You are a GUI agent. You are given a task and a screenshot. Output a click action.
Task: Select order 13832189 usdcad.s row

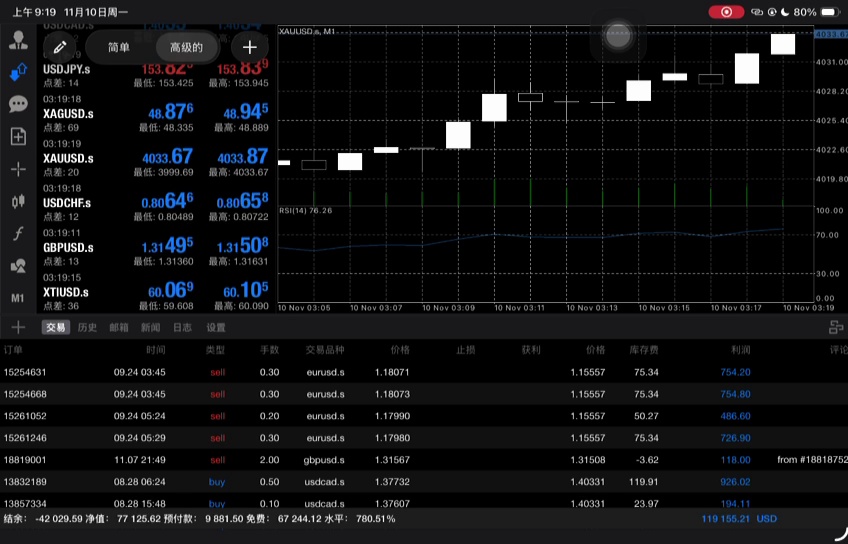point(424,482)
